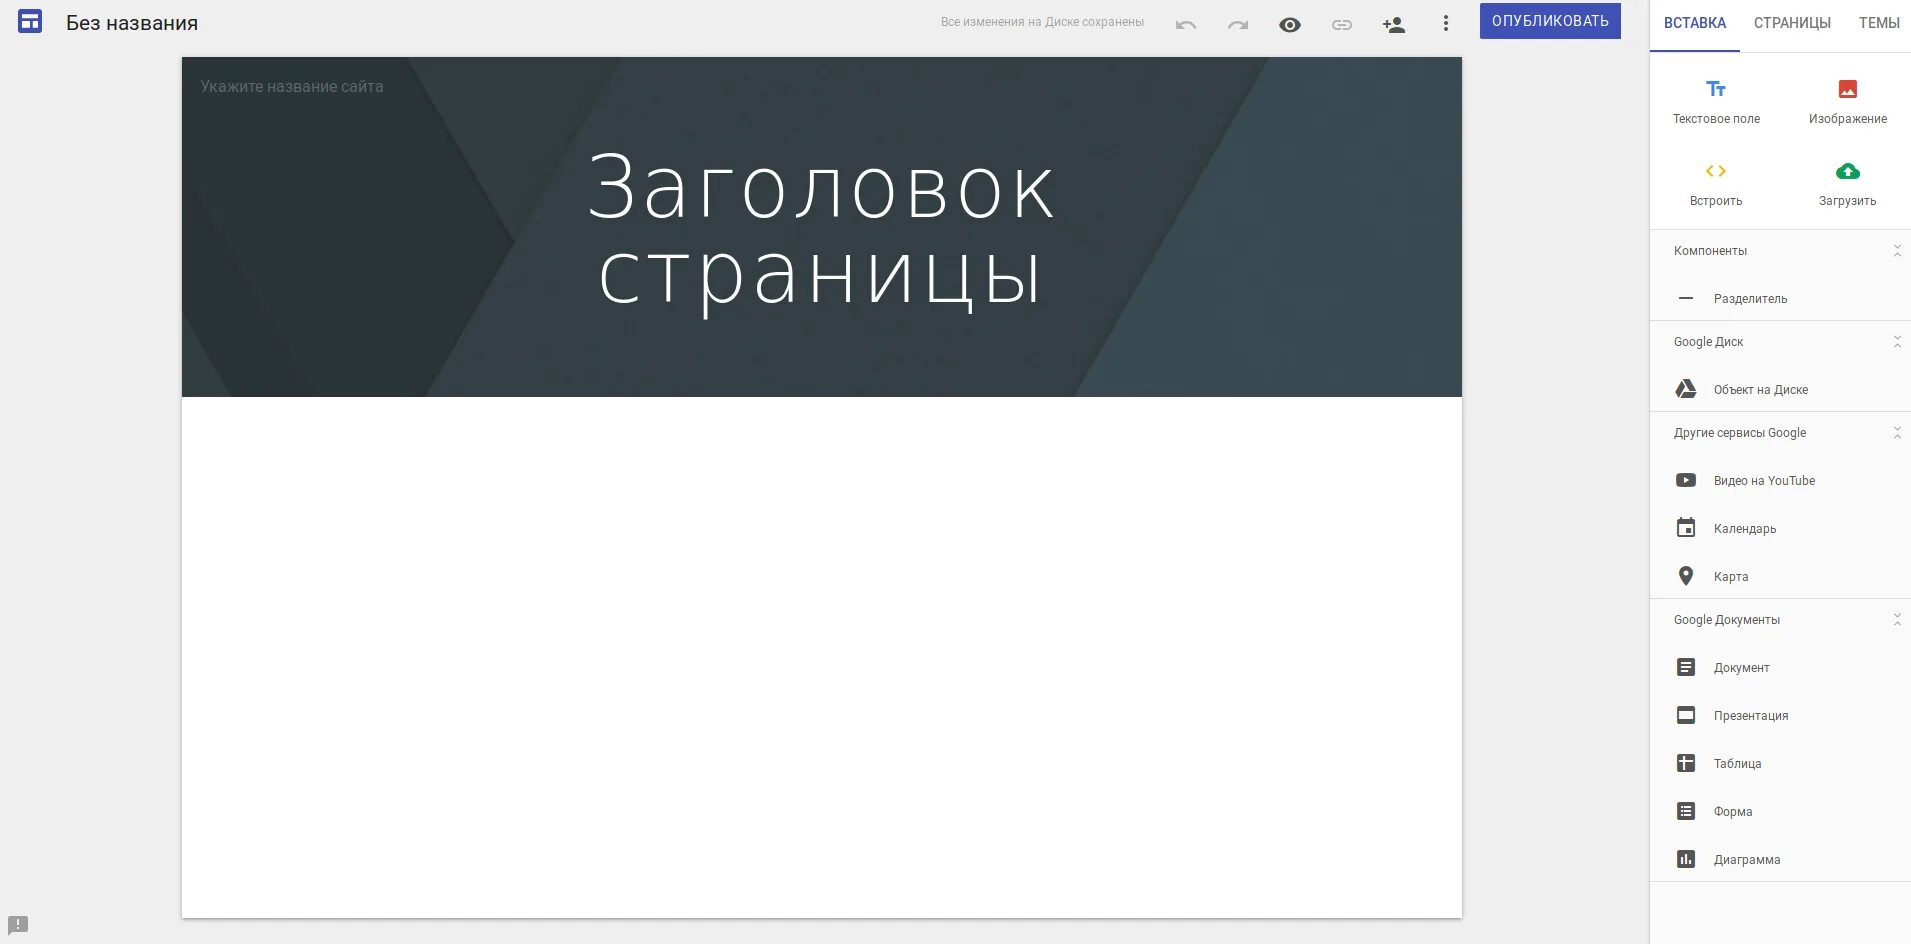Insert a Таблица spreadsheet
This screenshot has height=944, width=1911.
1780,763
